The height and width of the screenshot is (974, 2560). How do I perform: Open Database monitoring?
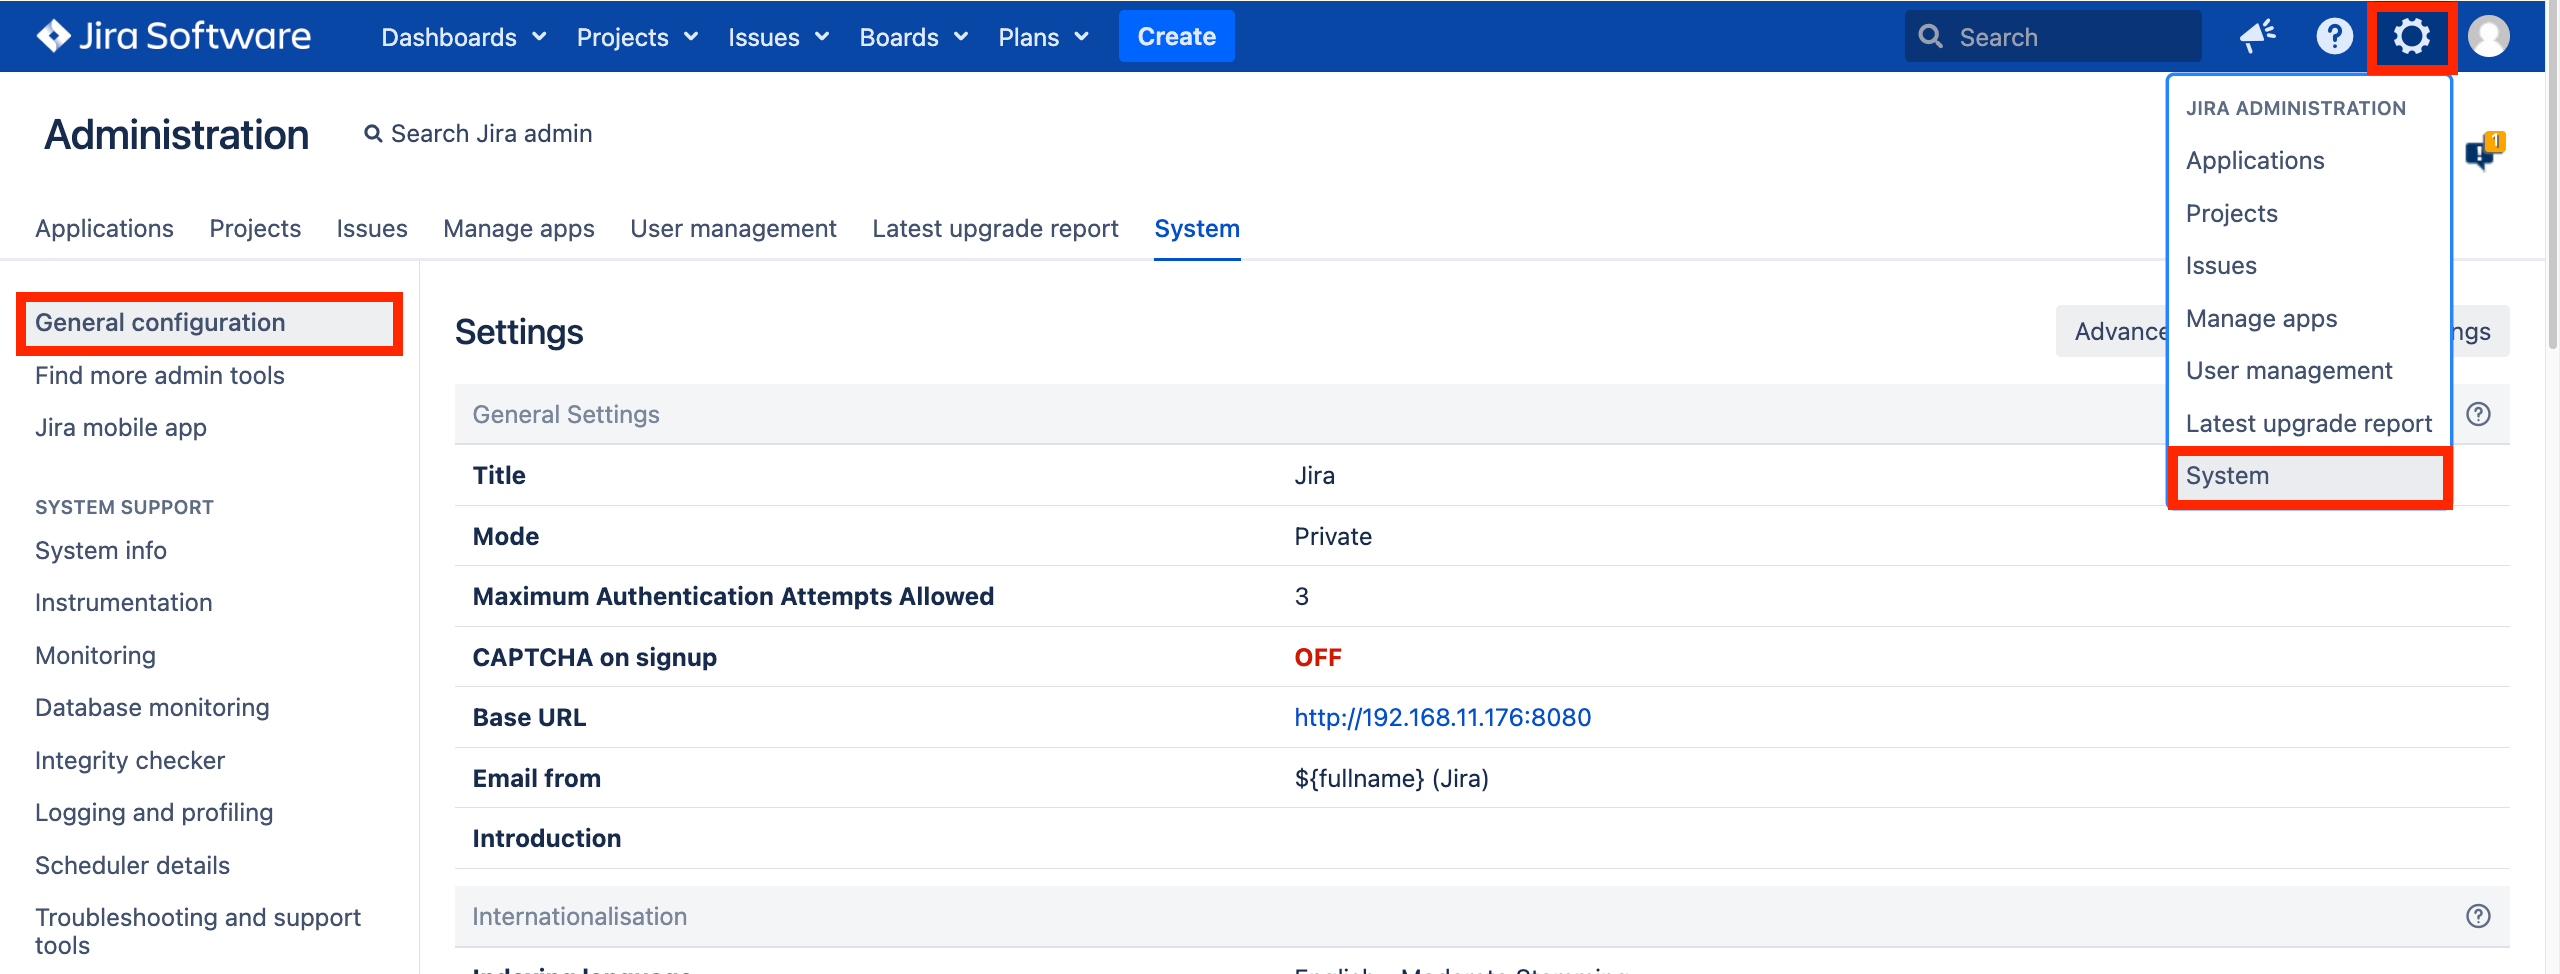(152, 708)
